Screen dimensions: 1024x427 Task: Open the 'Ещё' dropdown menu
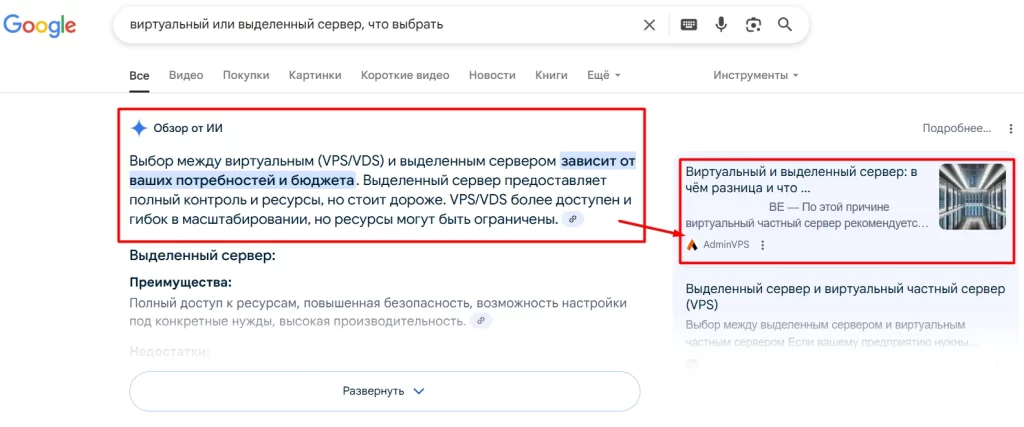(603, 75)
